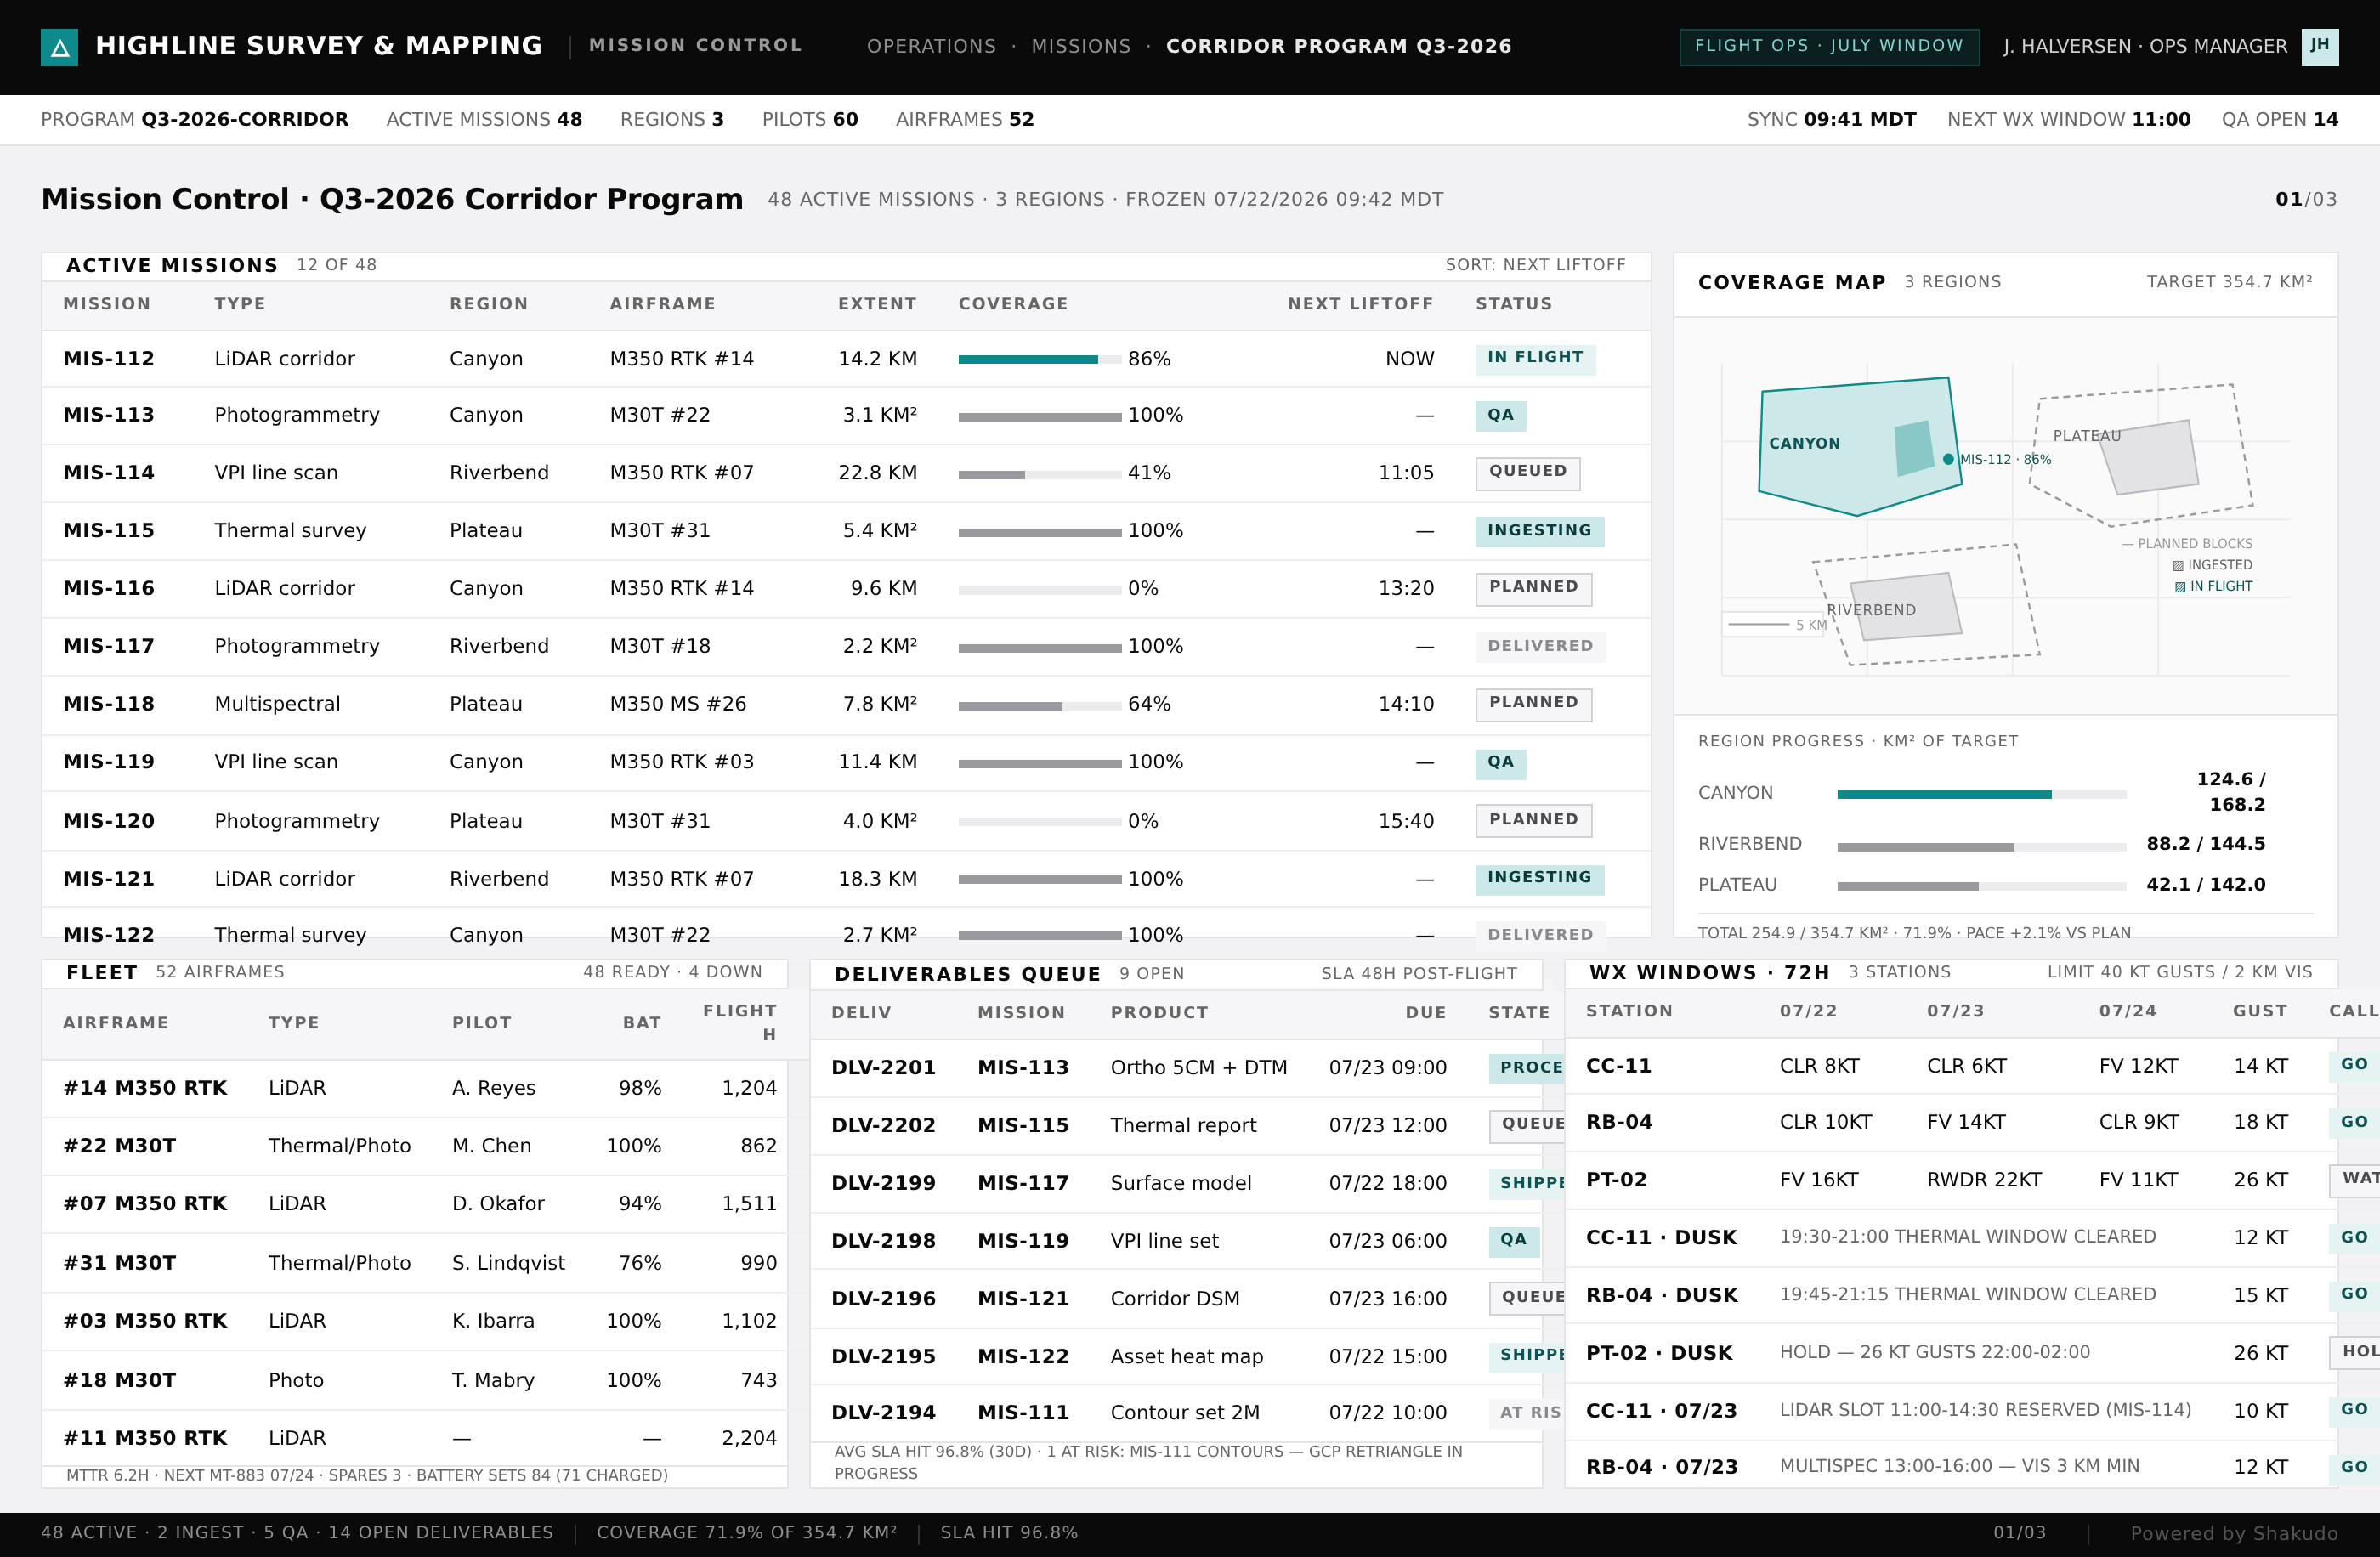Viewport: 2380px width, 1557px height.
Task: Open the MIS-118 mission row
Action: [x=846, y=704]
